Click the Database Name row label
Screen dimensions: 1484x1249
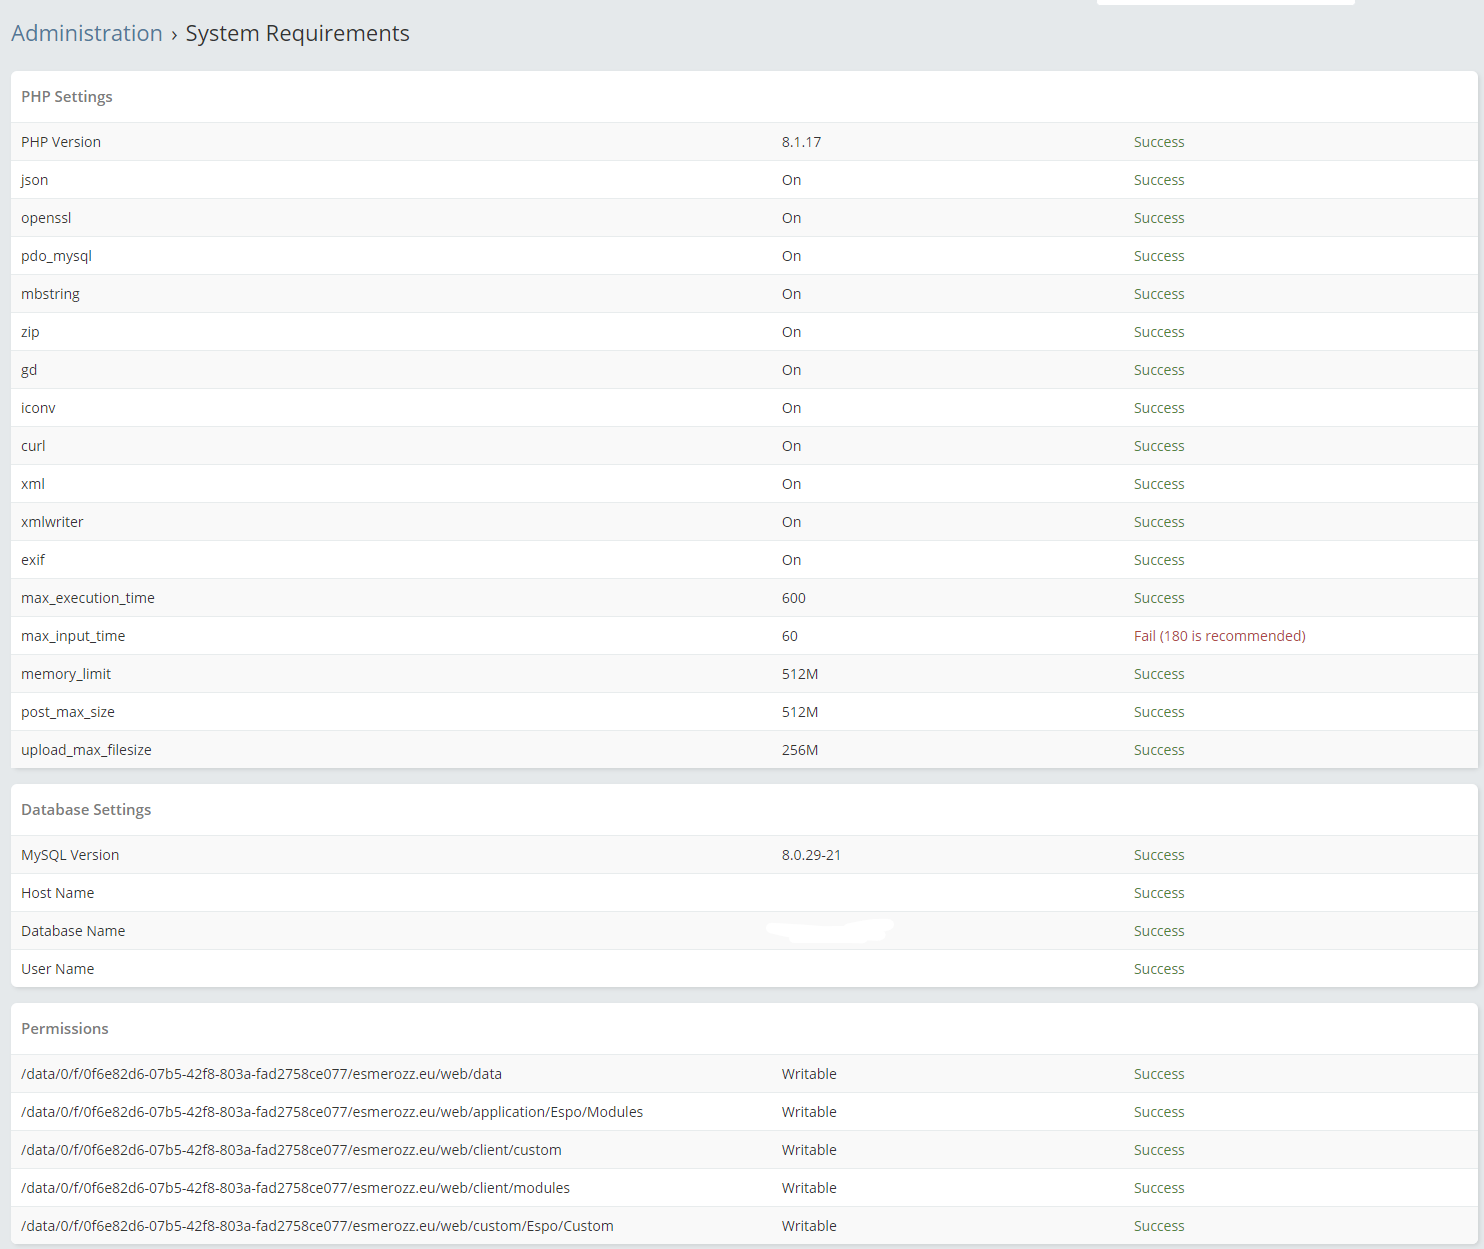(x=73, y=931)
